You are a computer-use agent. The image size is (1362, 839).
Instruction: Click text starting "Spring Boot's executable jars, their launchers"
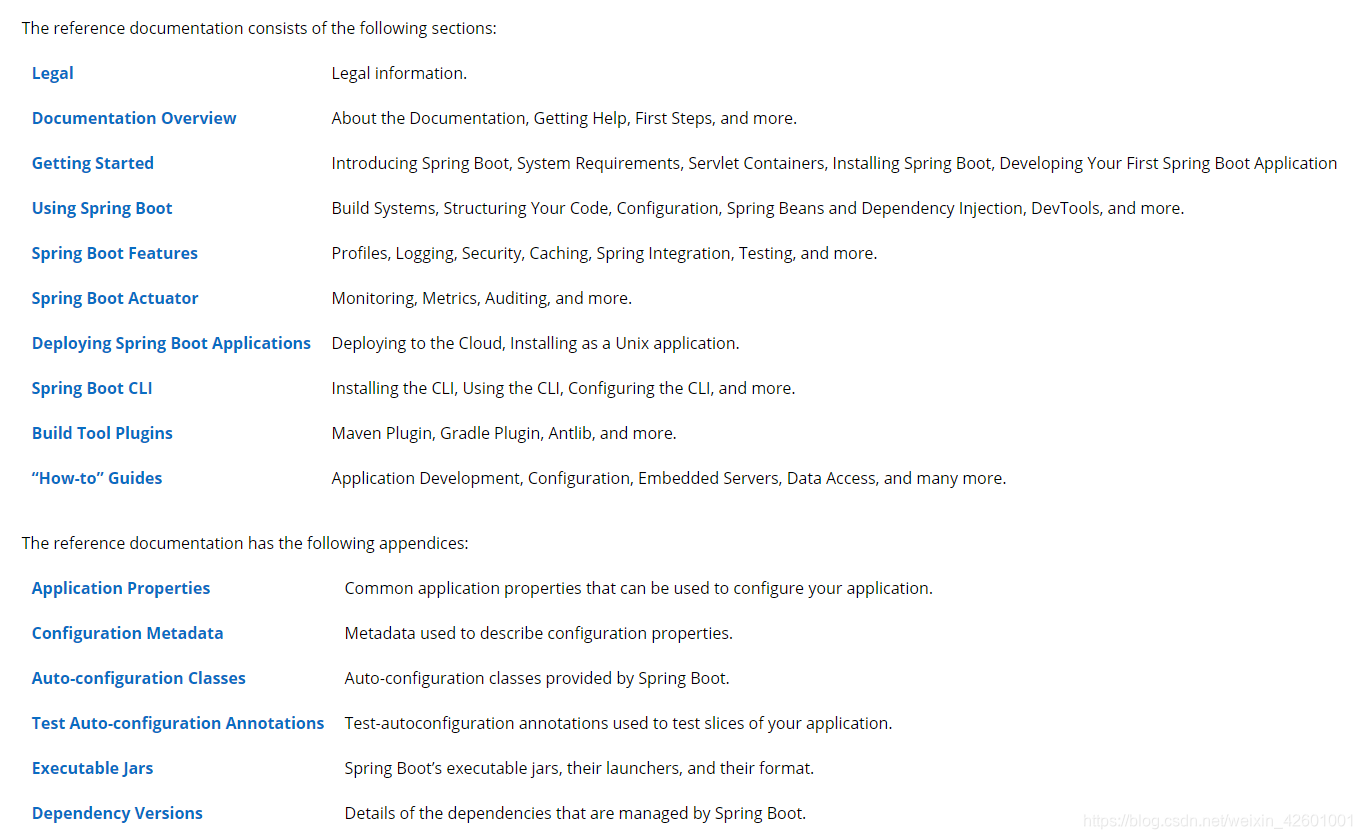[580, 768]
